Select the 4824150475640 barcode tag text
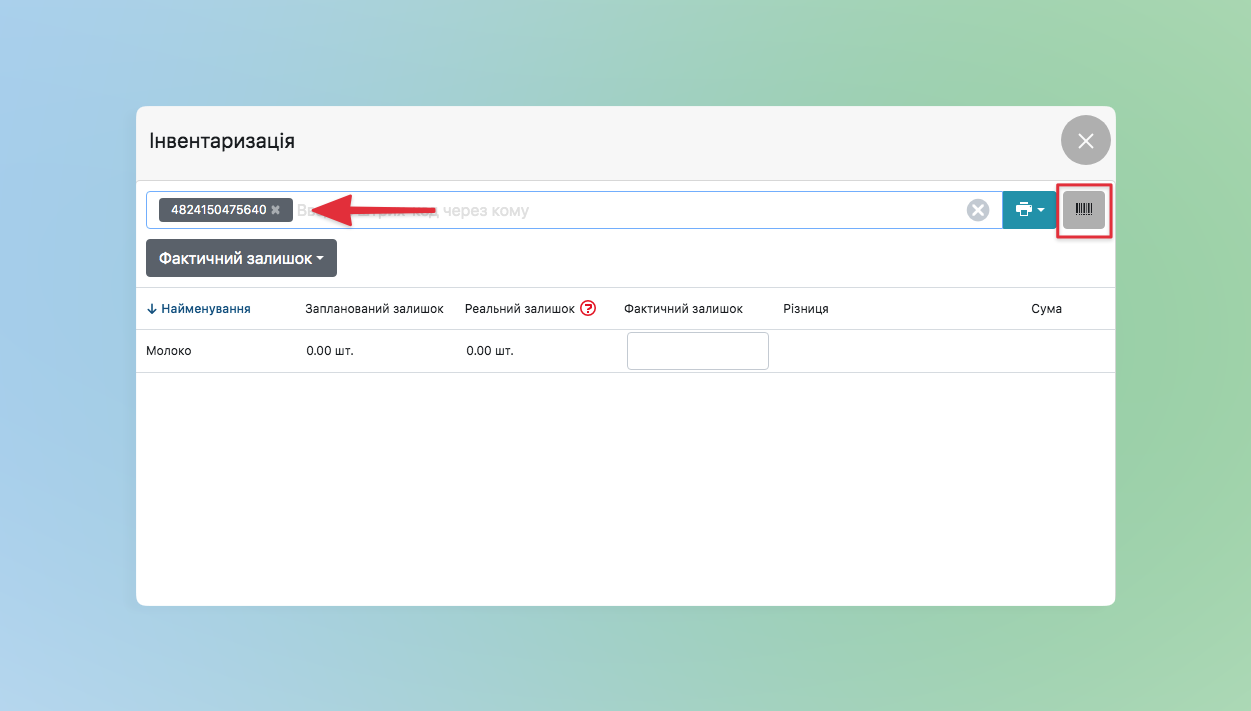The image size is (1251, 711). tap(218, 210)
